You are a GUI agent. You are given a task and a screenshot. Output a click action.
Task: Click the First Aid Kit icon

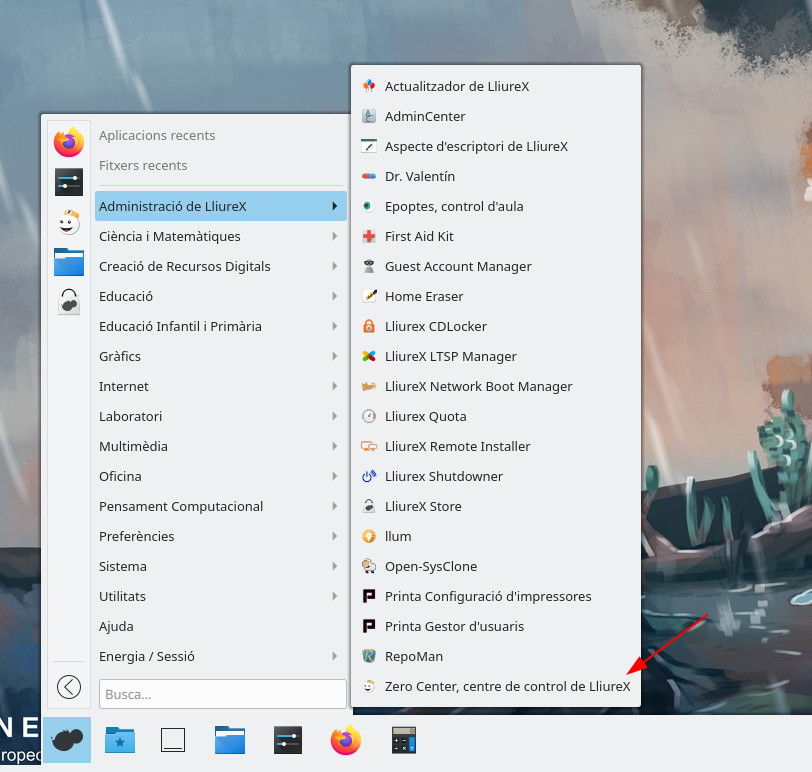(x=369, y=236)
